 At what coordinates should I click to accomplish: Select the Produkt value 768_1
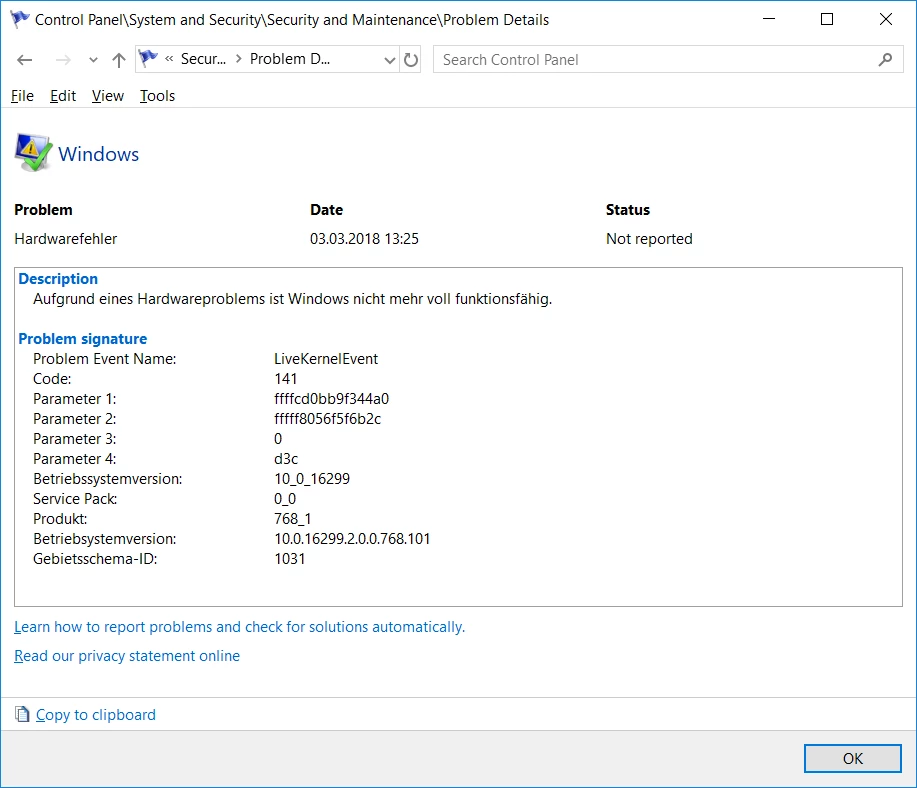point(292,519)
